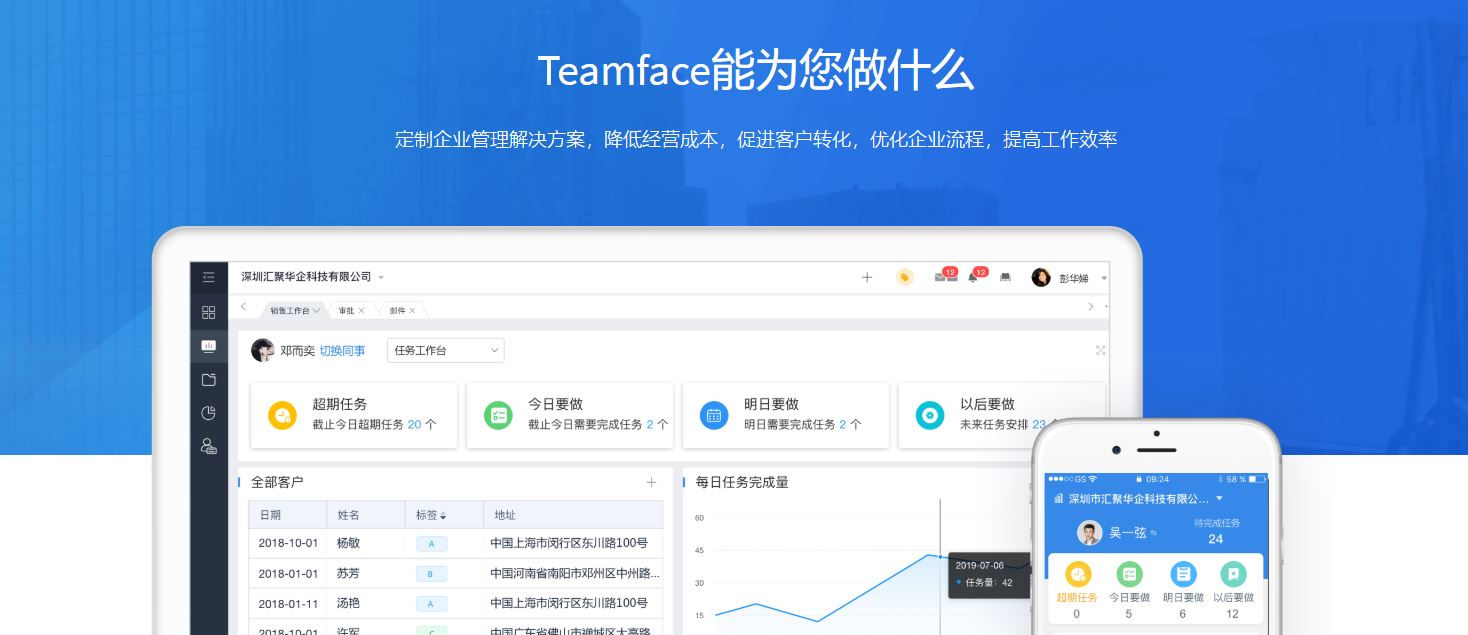Viewport: 1468px width, 635px height.
Task: Click the 每日任务完成量 chart title
Action: (742, 482)
